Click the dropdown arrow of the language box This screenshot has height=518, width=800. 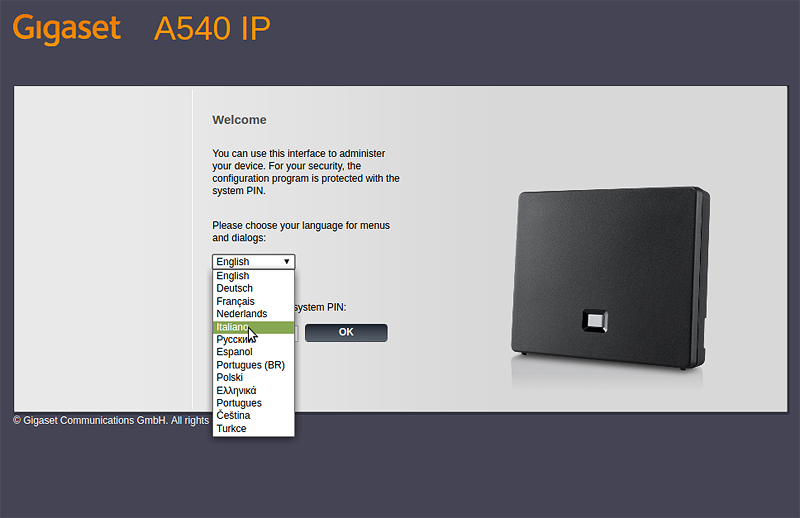pos(287,261)
